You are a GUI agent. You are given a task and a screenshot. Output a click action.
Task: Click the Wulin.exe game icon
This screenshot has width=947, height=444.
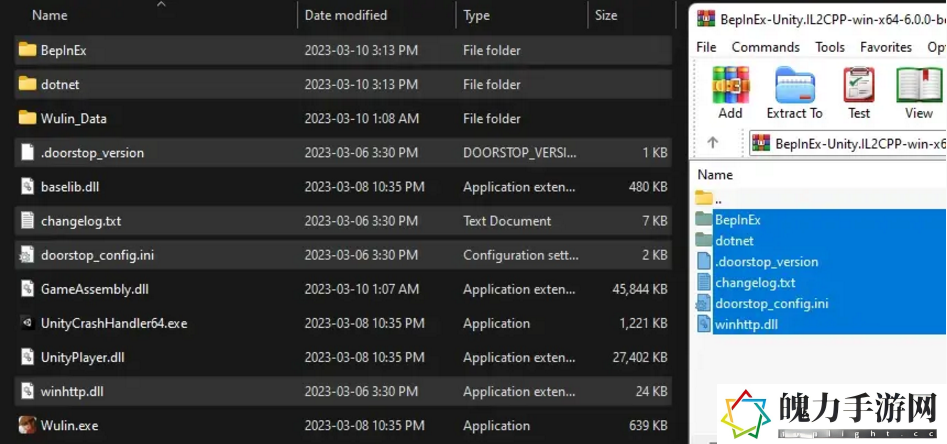tap(27, 425)
